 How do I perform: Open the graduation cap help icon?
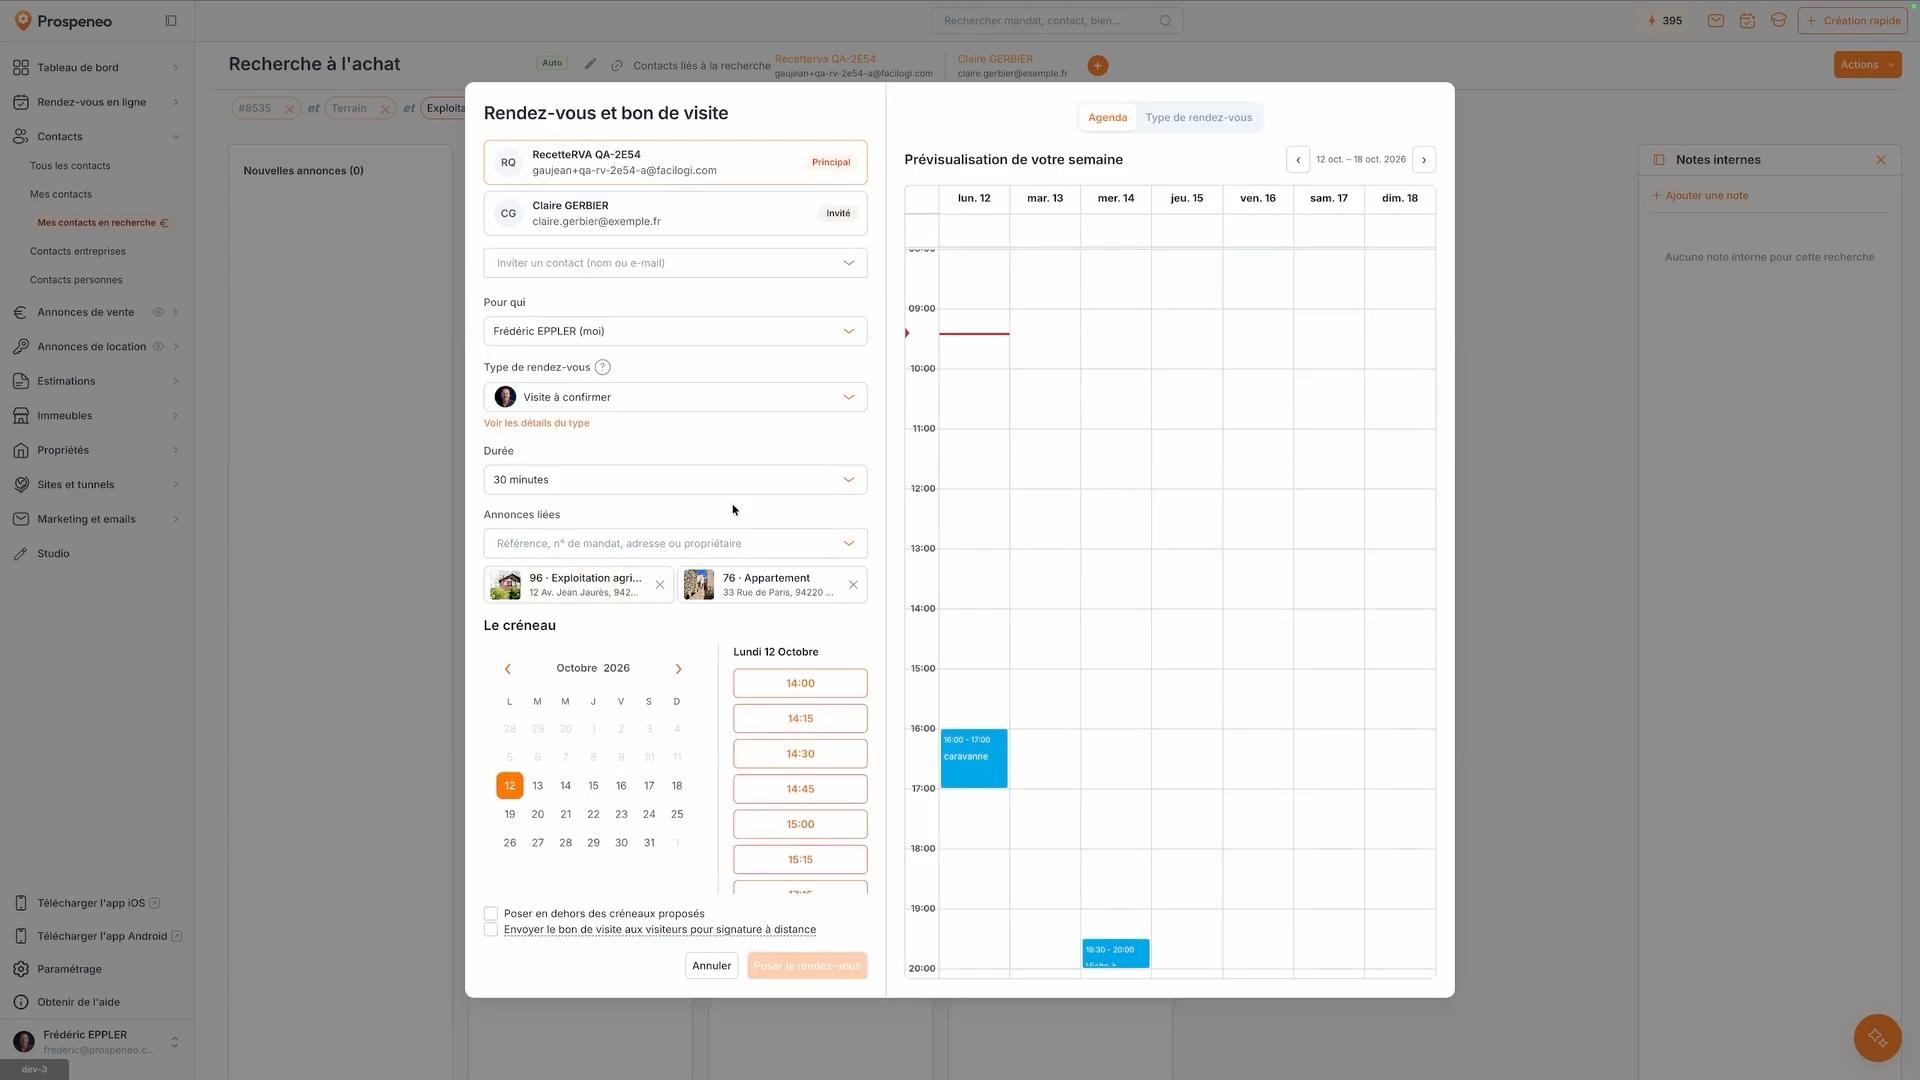point(1778,21)
